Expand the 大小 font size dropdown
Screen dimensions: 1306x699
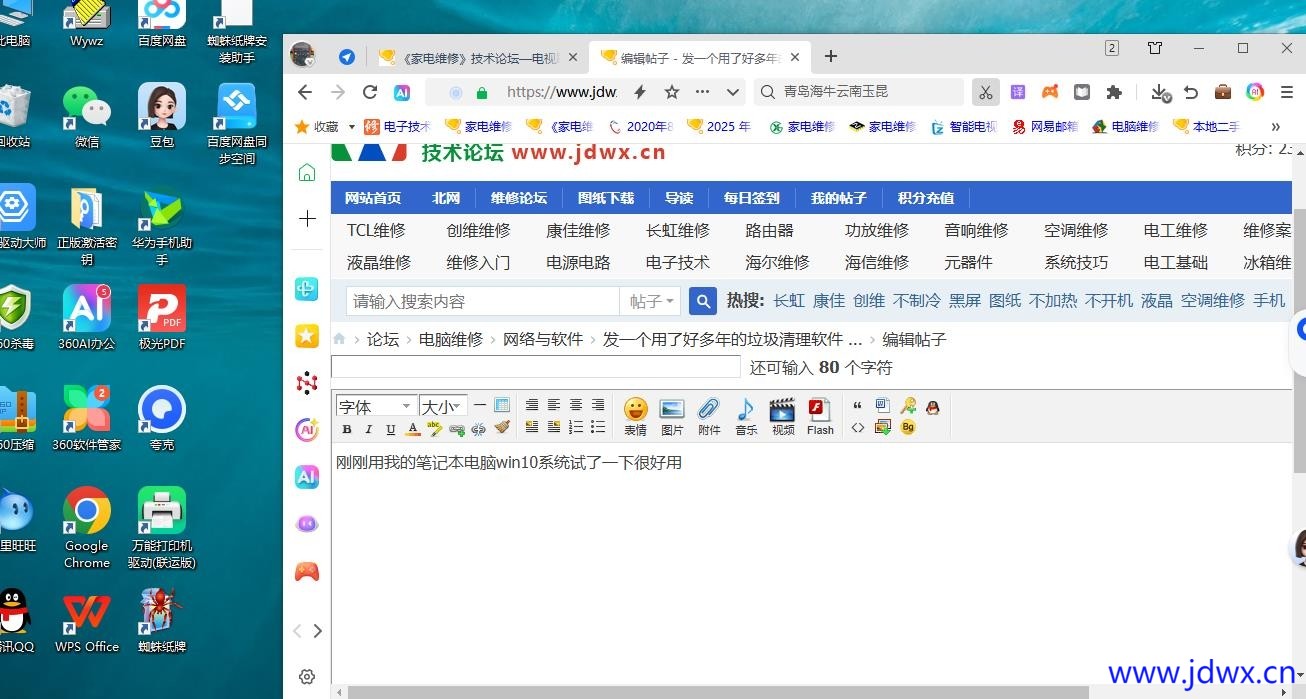click(443, 406)
